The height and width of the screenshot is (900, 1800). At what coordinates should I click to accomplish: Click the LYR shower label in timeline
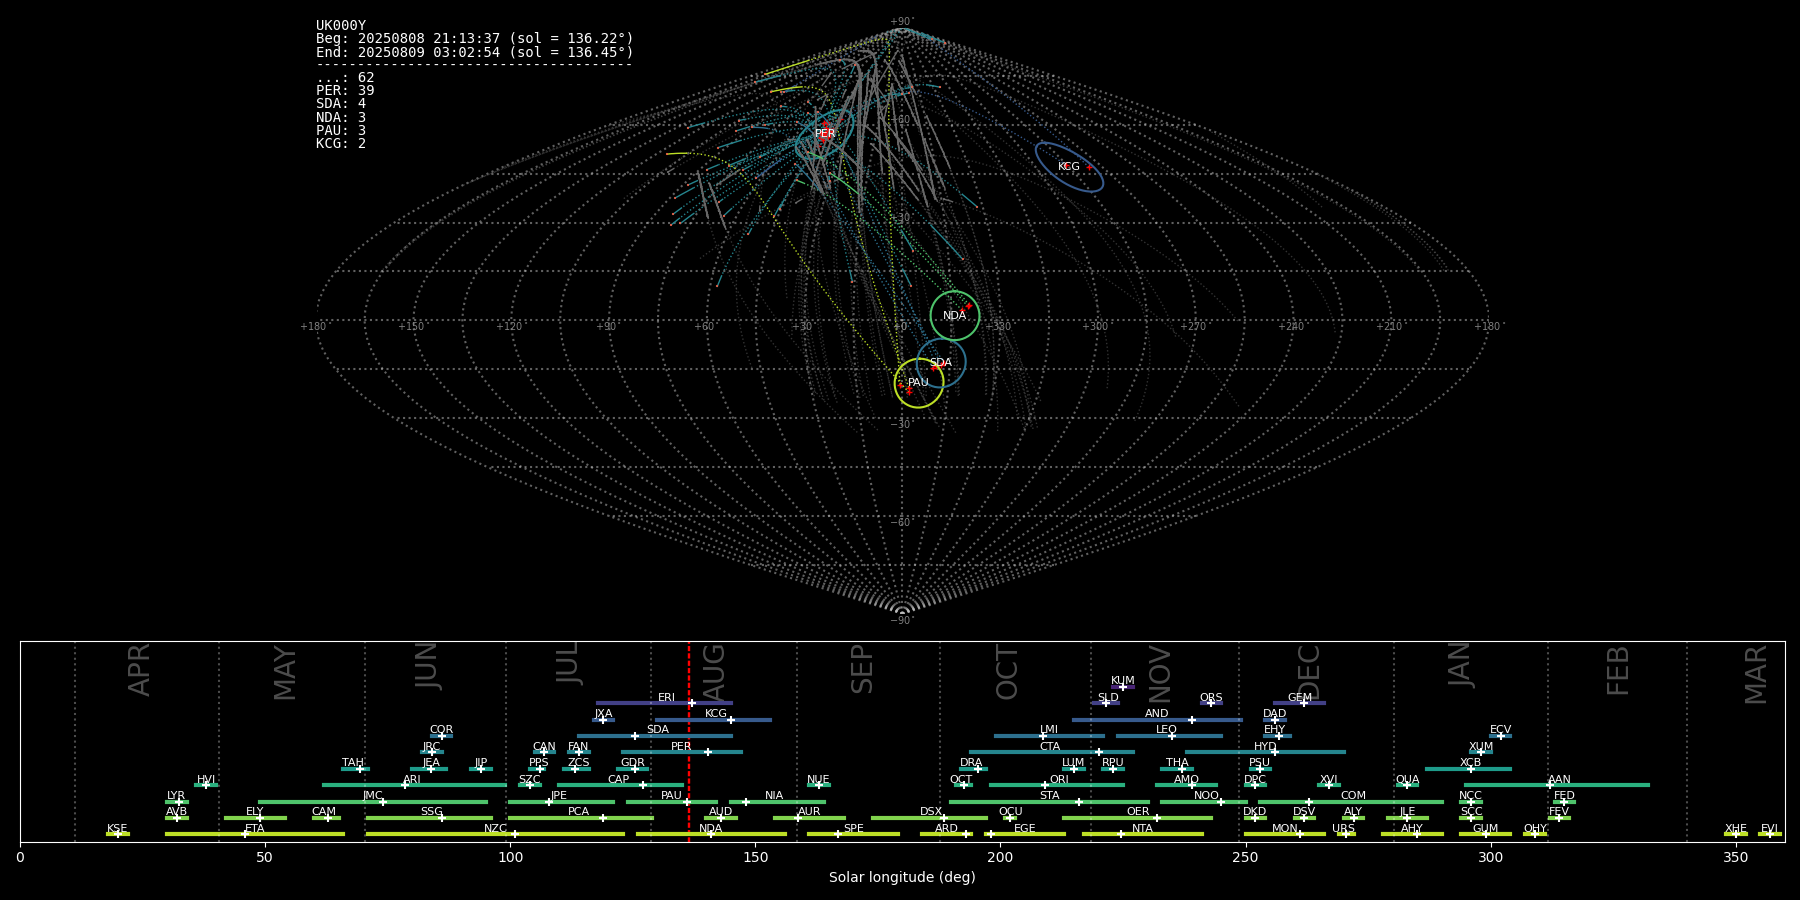[x=176, y=796]
